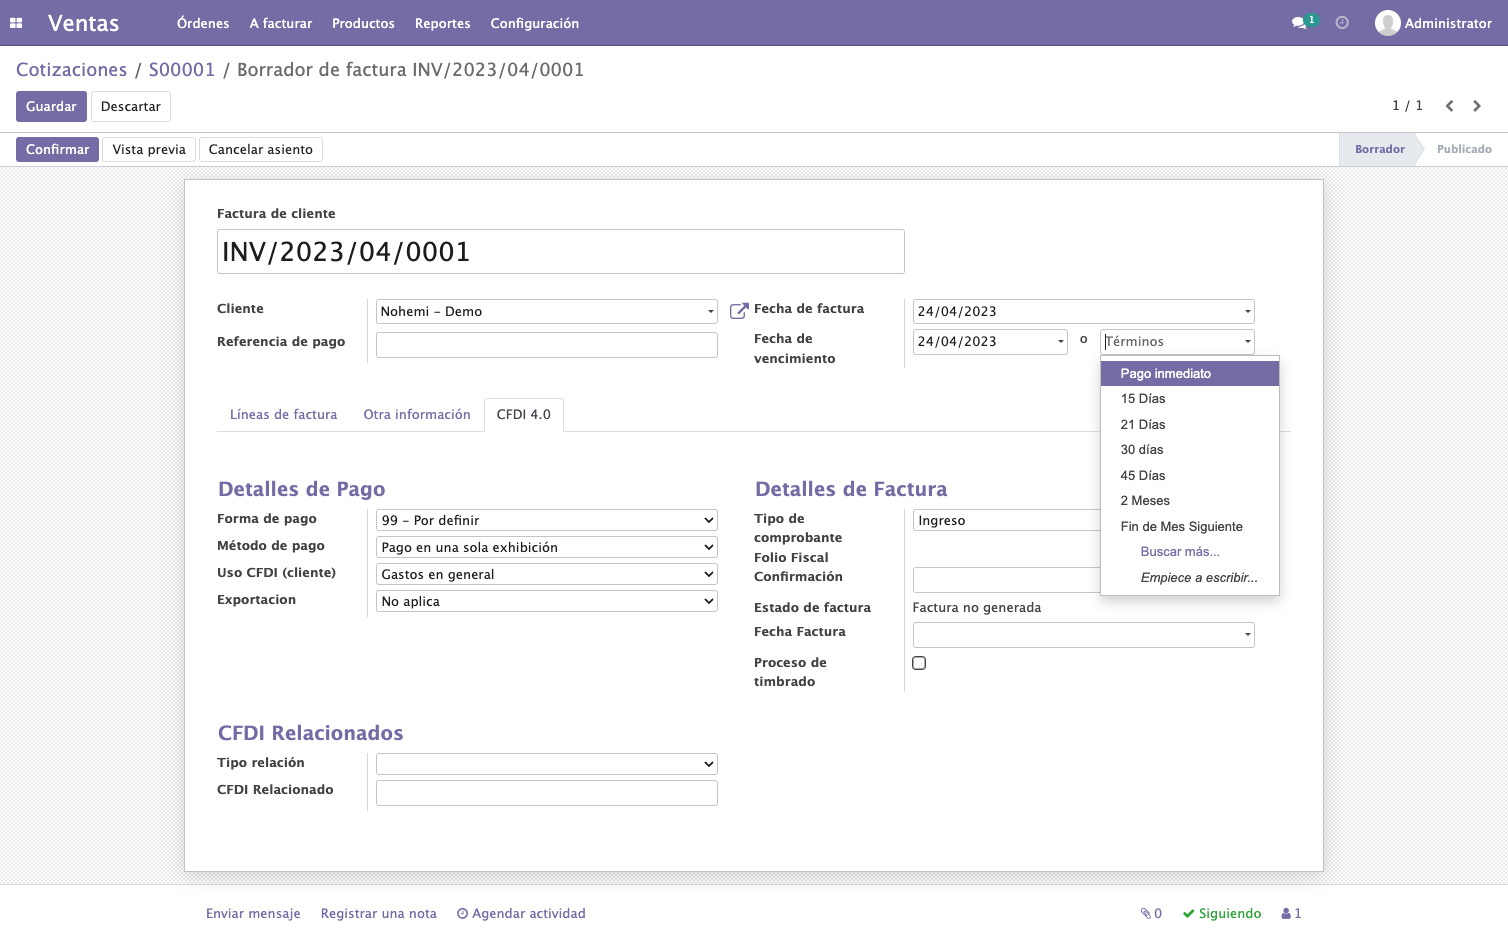Image resolution: width=1508 pixels, height=944 pixels.
Task: Click the Referencia de pago field
Action: [x=547, y=345]
